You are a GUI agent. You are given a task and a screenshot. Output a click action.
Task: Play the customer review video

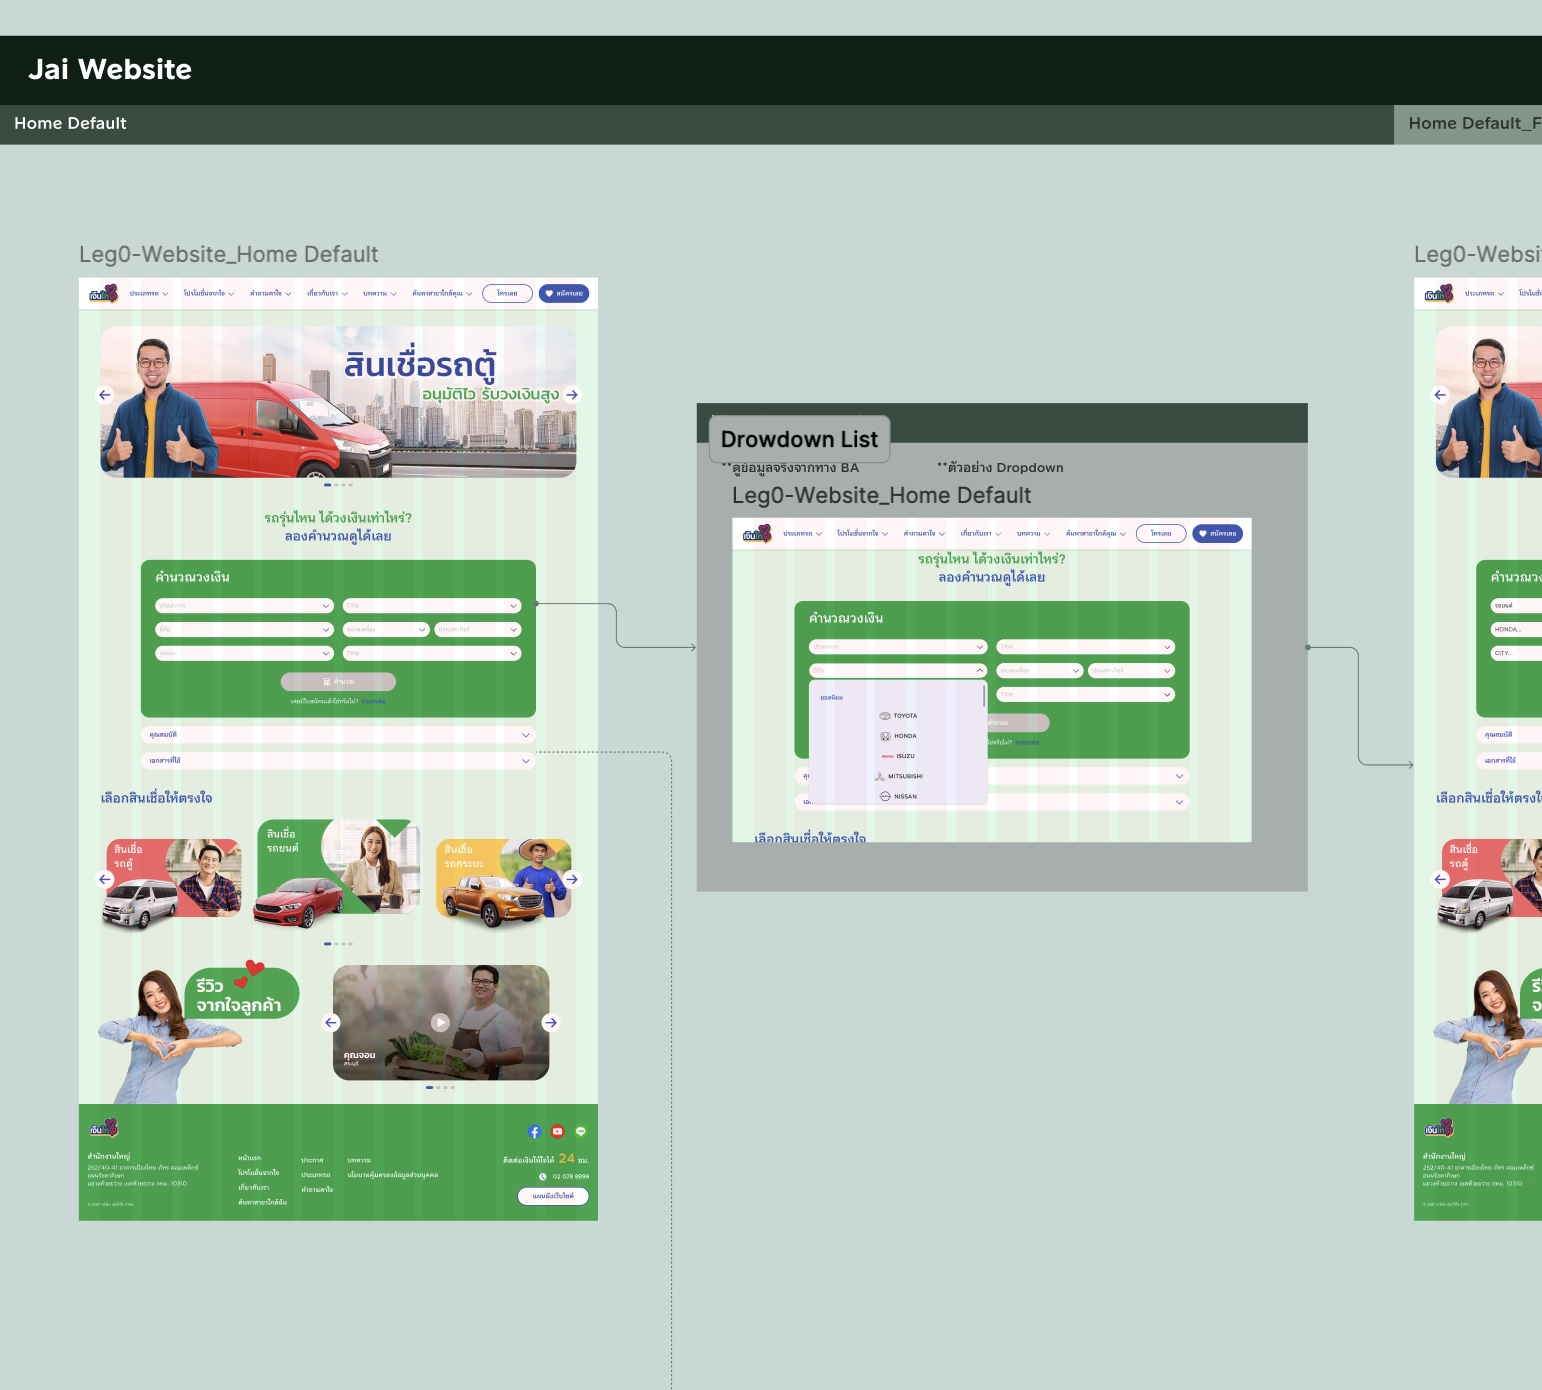(440, 1022)
